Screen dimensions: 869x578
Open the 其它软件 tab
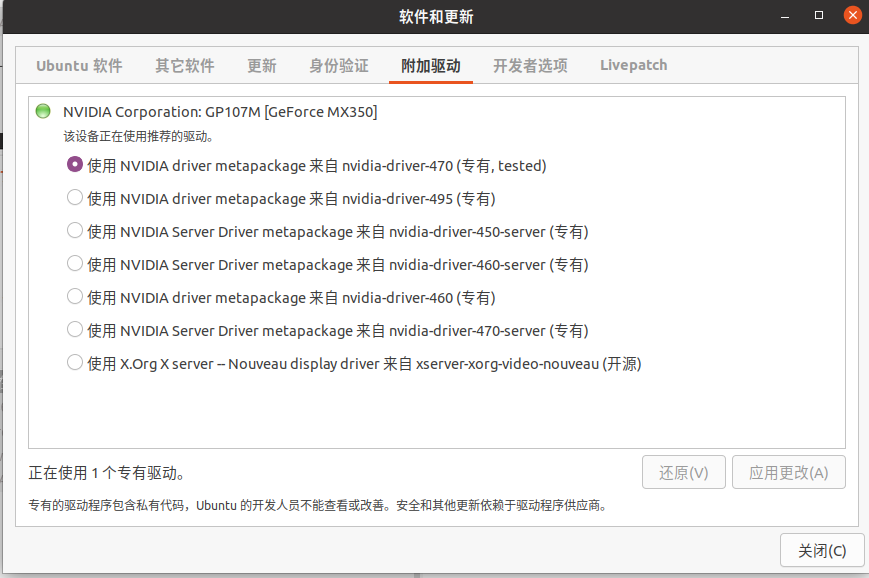(185, 65)
